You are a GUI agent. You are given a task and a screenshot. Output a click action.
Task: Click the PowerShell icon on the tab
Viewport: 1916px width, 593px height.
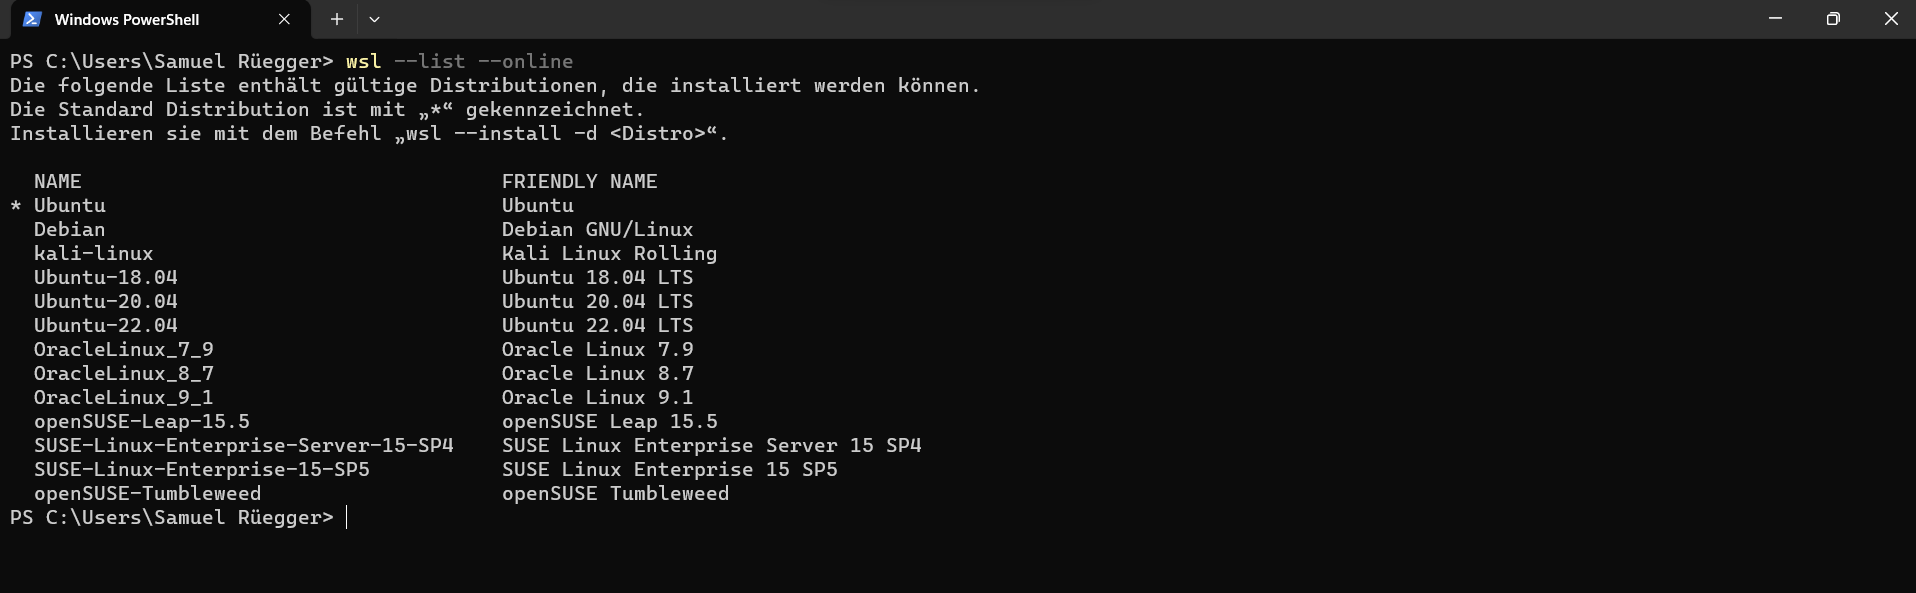click(31, 19)
